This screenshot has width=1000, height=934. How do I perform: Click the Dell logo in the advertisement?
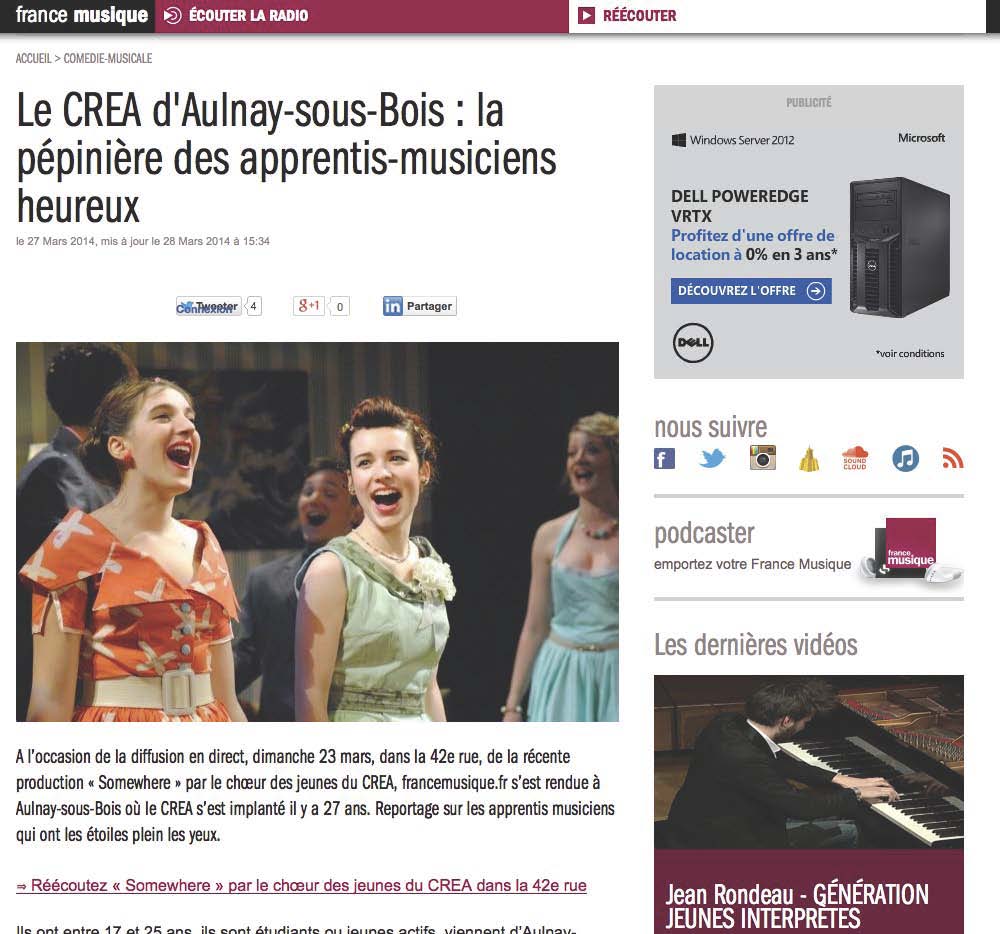pos(693,342)
